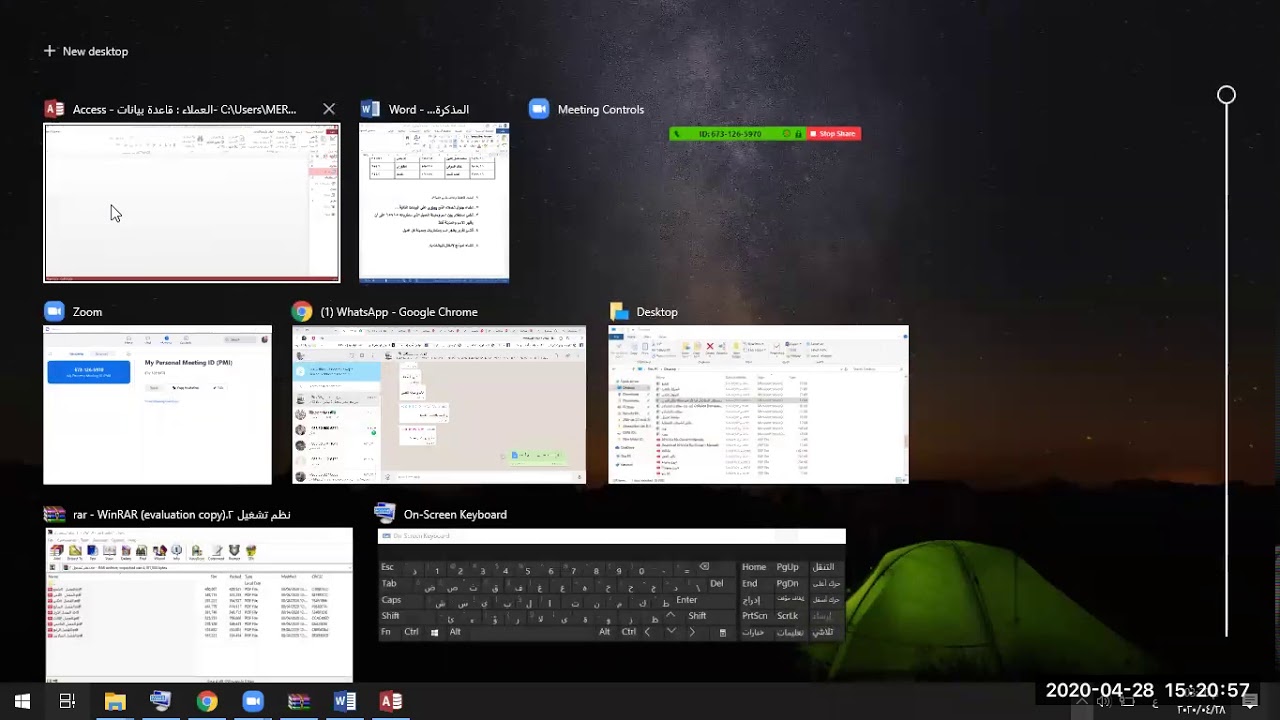The image size is (1280, 720).
Task: Open the volume control in system tray
Action: [x=1104, y=703]
